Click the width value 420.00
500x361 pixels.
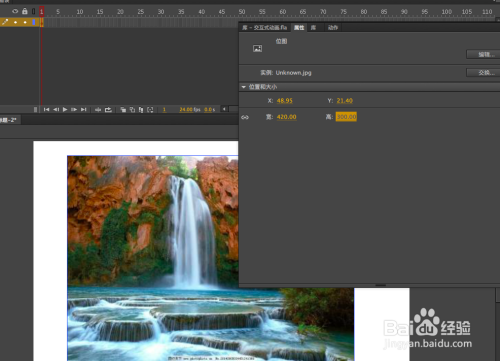(x=286, y=117)
